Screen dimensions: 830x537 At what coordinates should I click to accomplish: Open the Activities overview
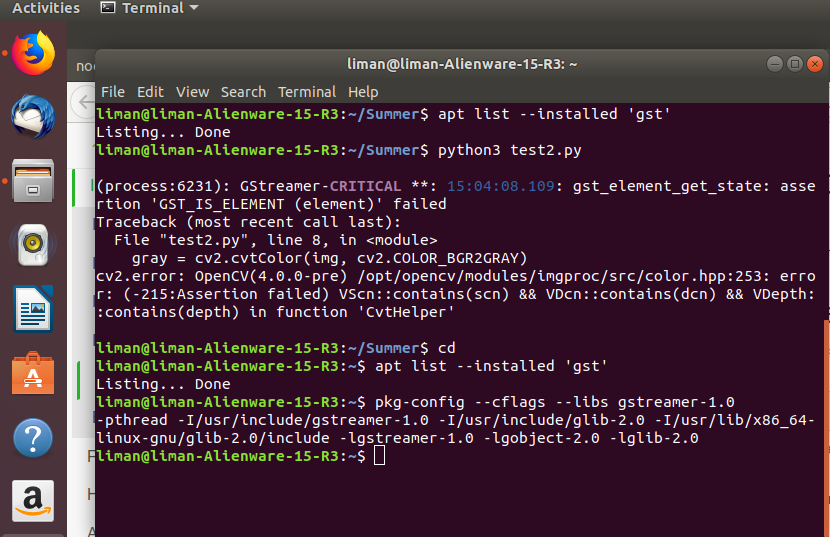(x=46, y=8)
